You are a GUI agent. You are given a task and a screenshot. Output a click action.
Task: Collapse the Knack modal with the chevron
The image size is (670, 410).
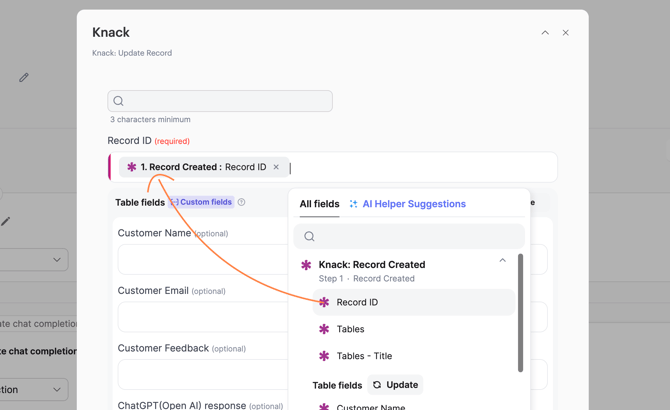[x=545, y=33]
